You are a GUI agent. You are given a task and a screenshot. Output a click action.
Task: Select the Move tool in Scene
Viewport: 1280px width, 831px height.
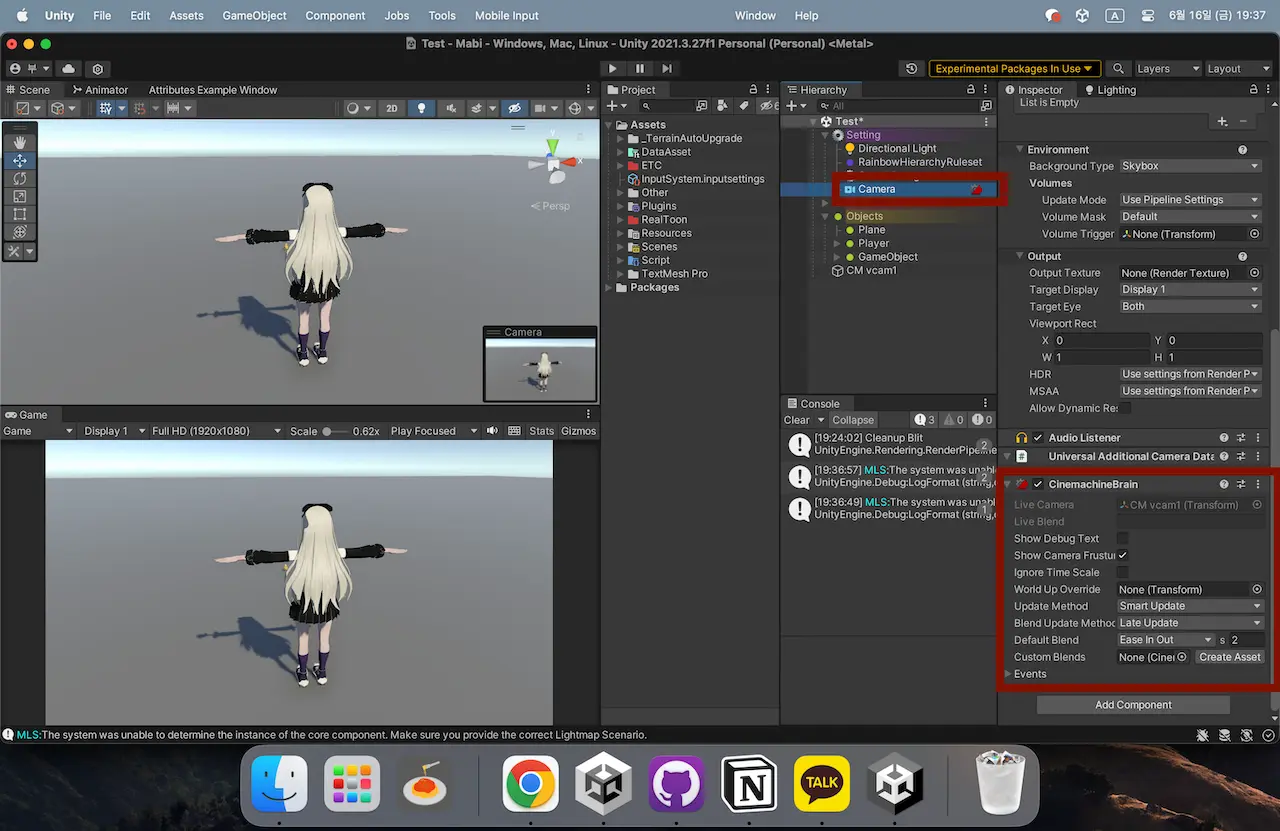(x=19, y=160)
